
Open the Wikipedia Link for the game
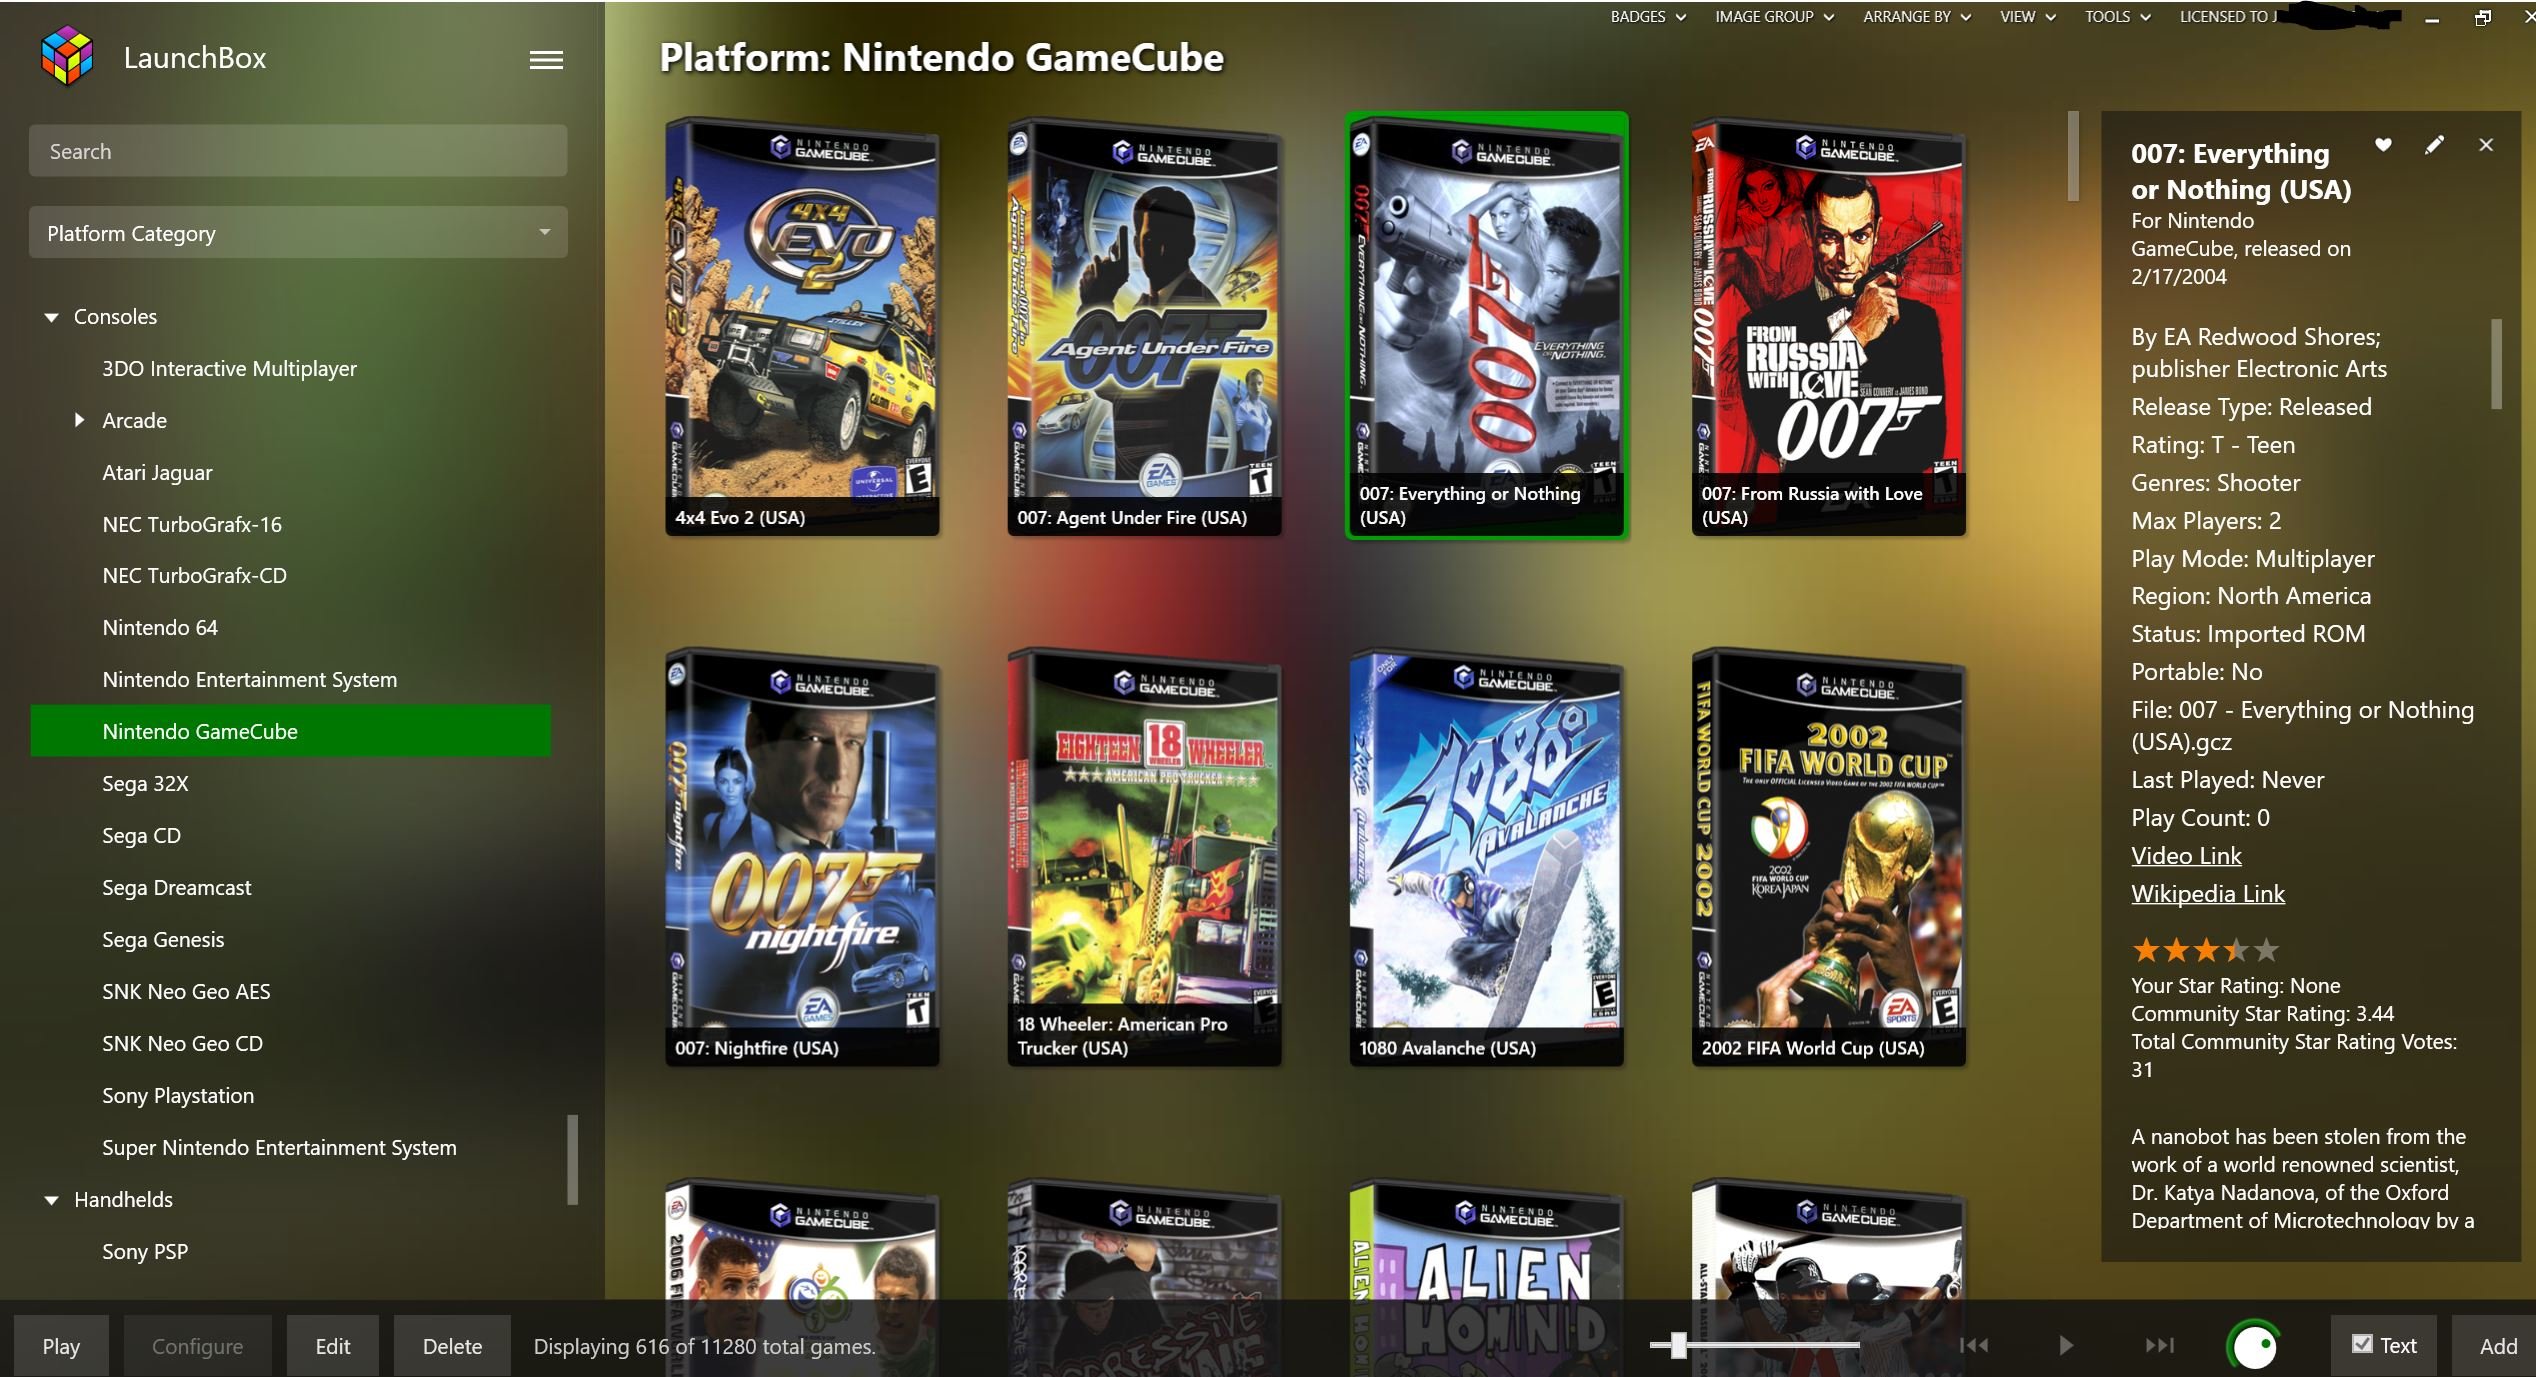pos(2208,894)
